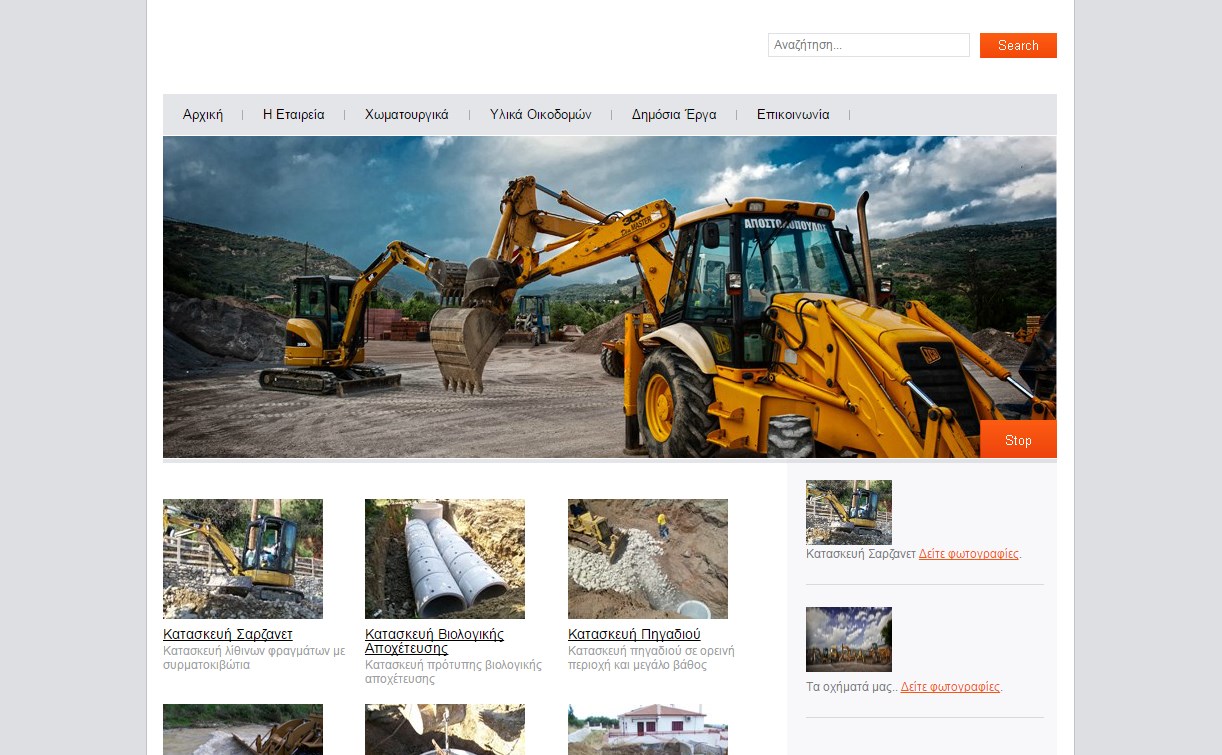Open the Η Εταιρεία menu item
Screen dimensions: 1222x755
coord(294,114)
